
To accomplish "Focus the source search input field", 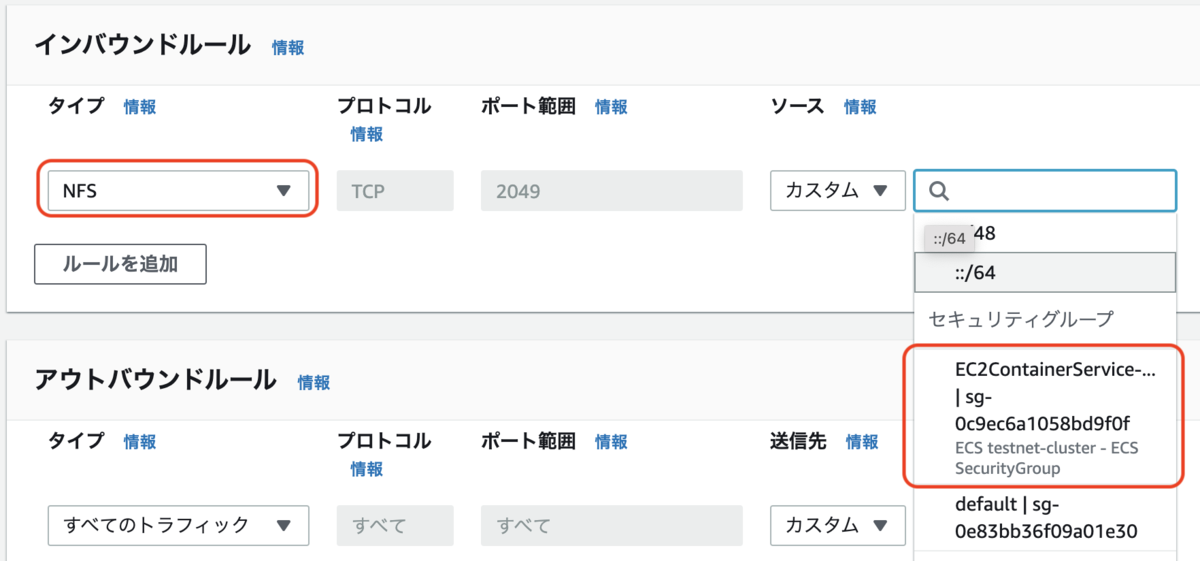I will pos(1044,190).
